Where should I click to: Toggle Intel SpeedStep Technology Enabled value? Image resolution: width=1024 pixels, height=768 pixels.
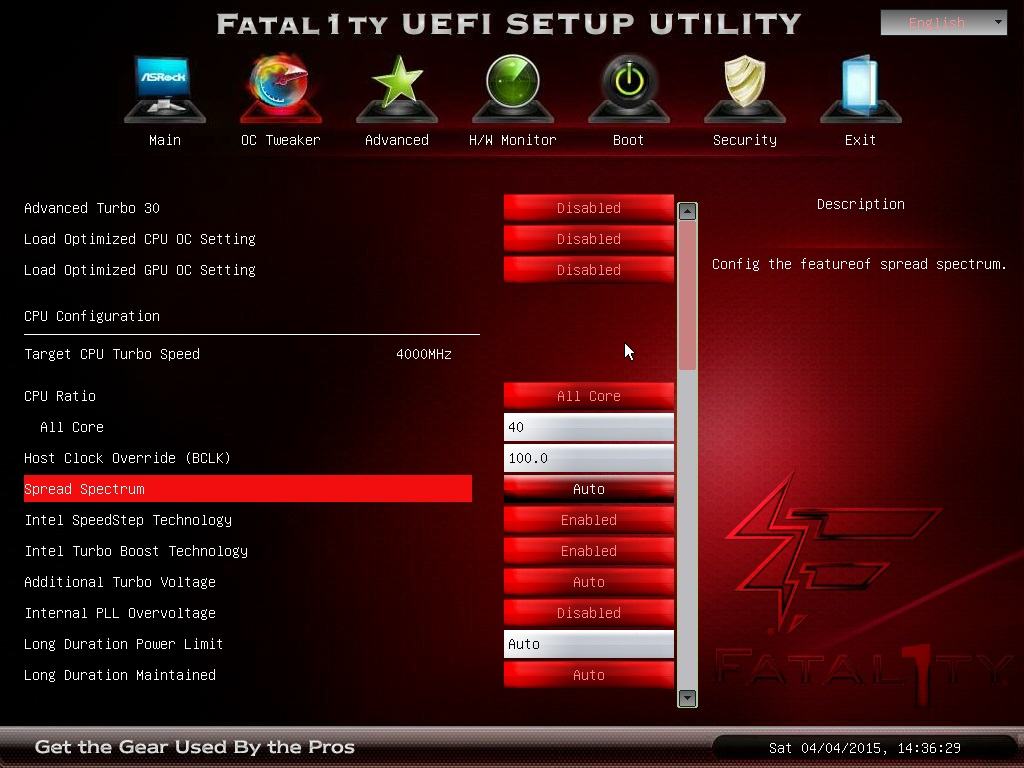588,520
